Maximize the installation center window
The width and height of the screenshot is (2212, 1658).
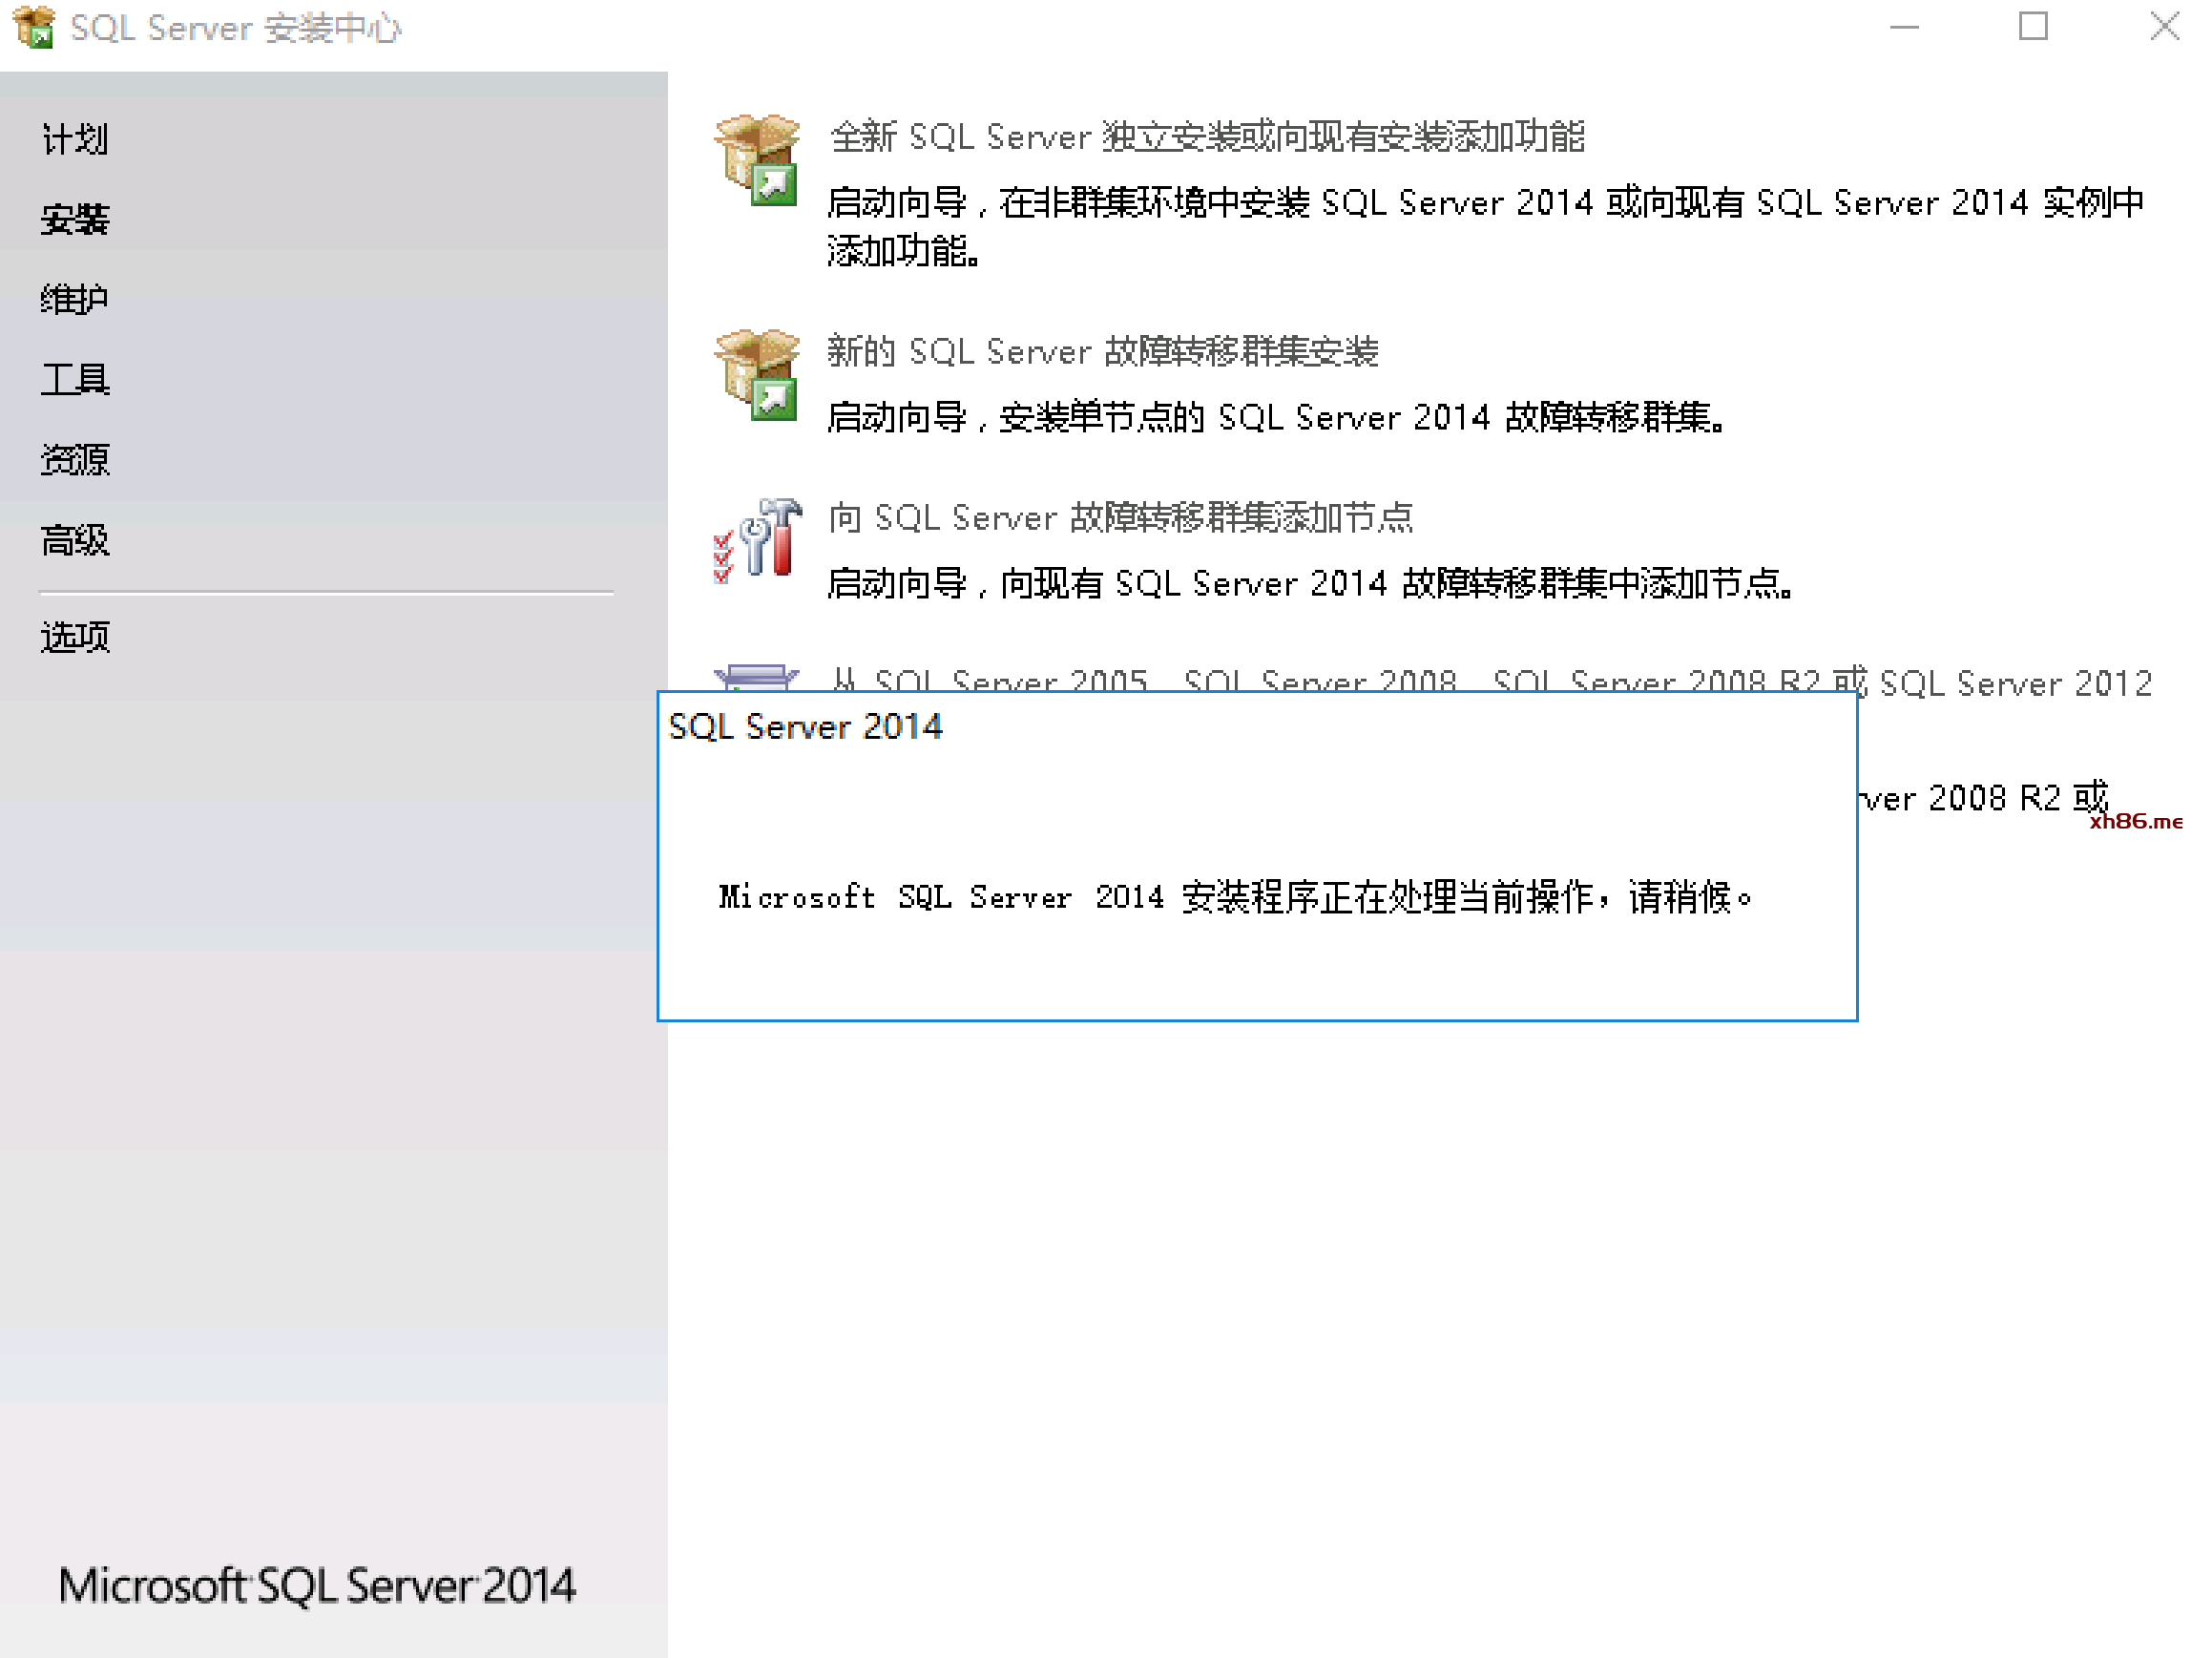click(2032, 27)
